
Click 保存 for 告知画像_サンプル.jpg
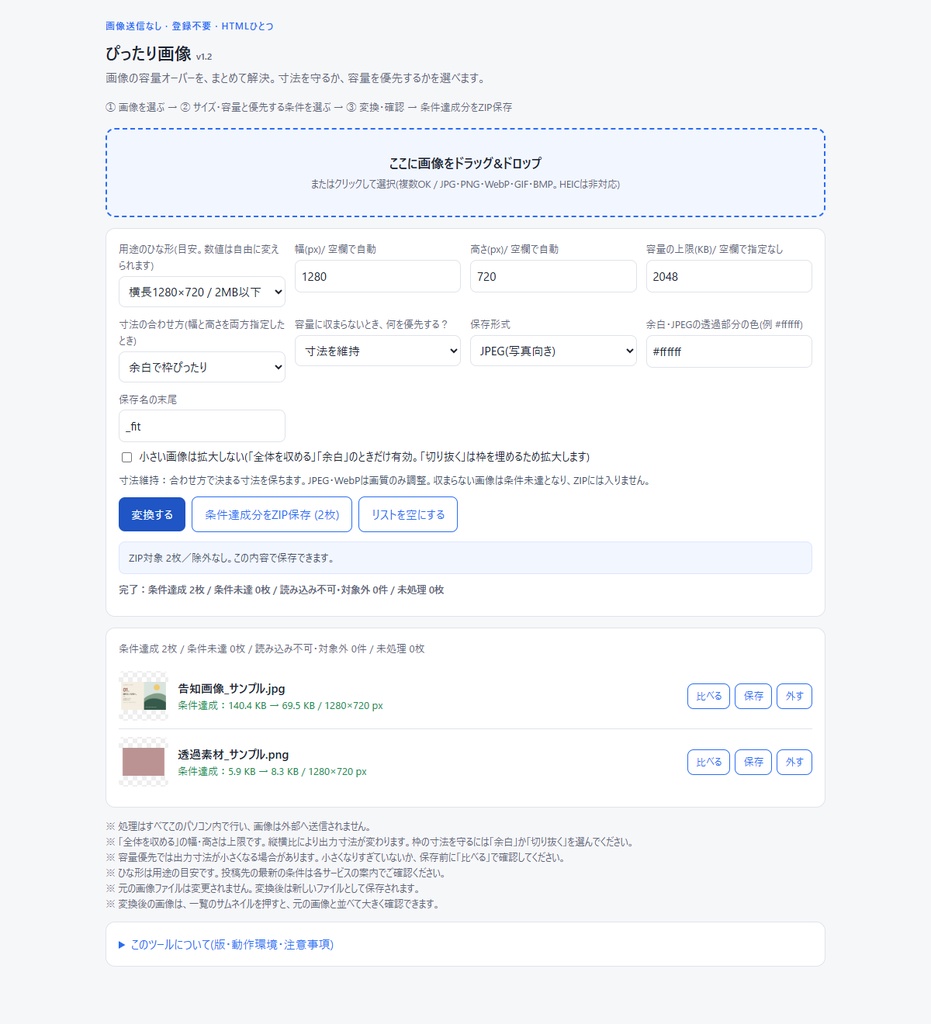pyautogui.click(x=753, y=696)
